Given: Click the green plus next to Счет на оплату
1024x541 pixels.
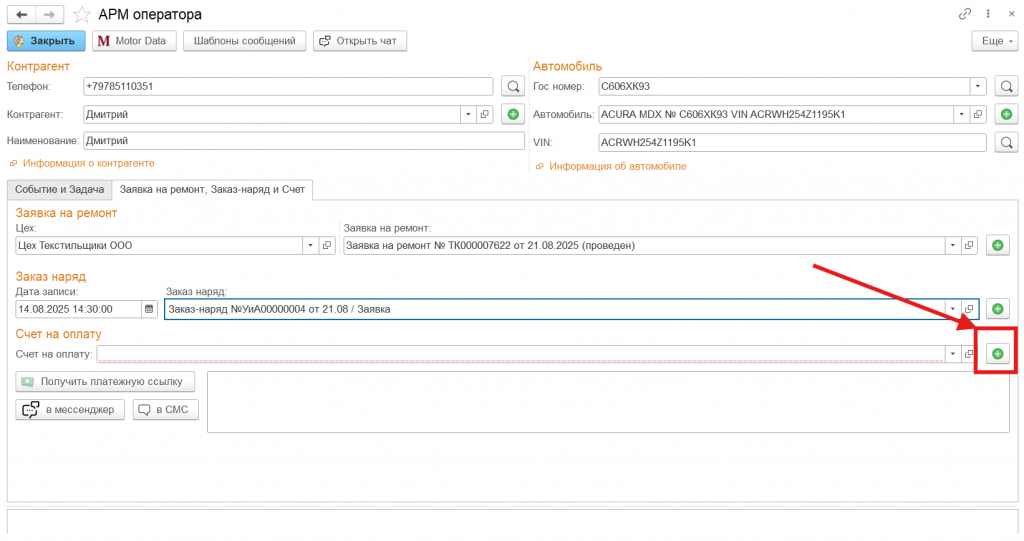Looking at the screenshot, I should click(997, 354).
